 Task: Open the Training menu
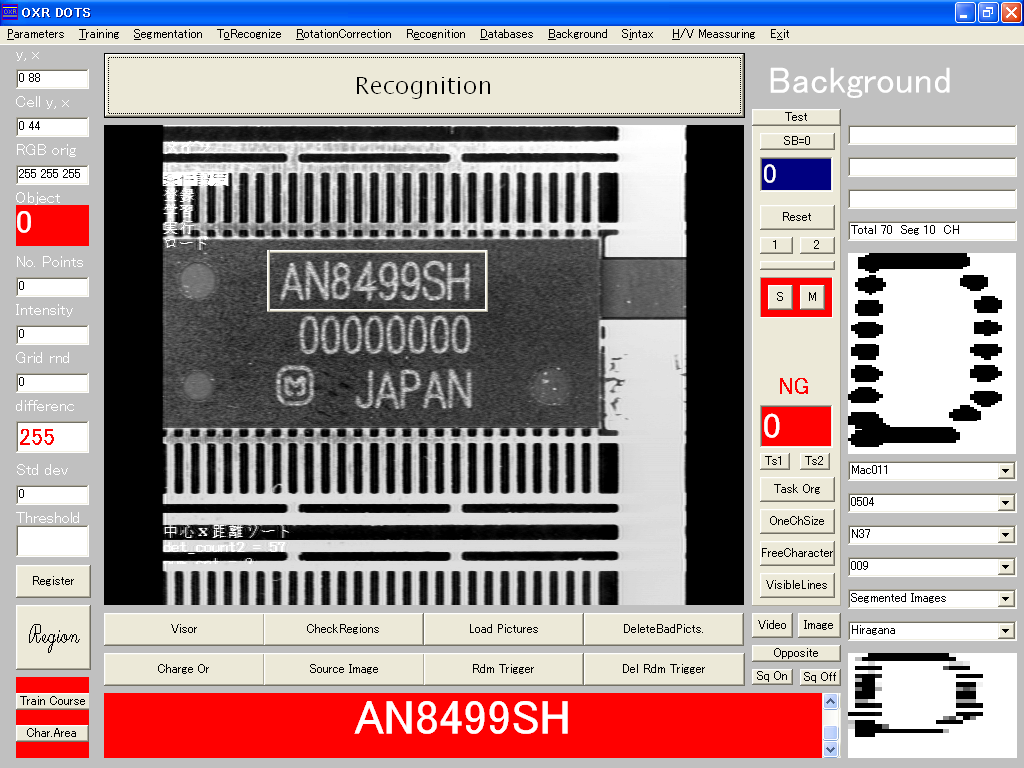[x=99, y=34]
